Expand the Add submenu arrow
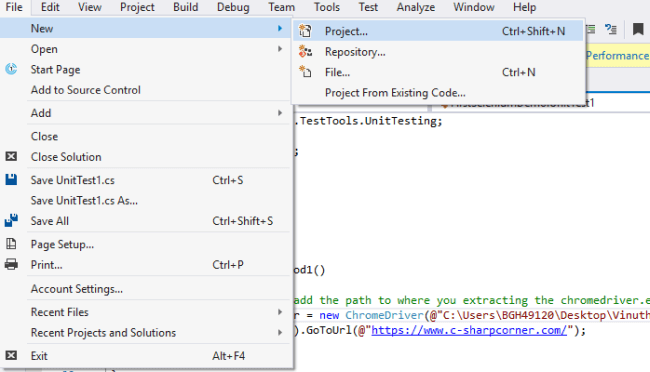650x372 pixels. [x=280, y=113]
